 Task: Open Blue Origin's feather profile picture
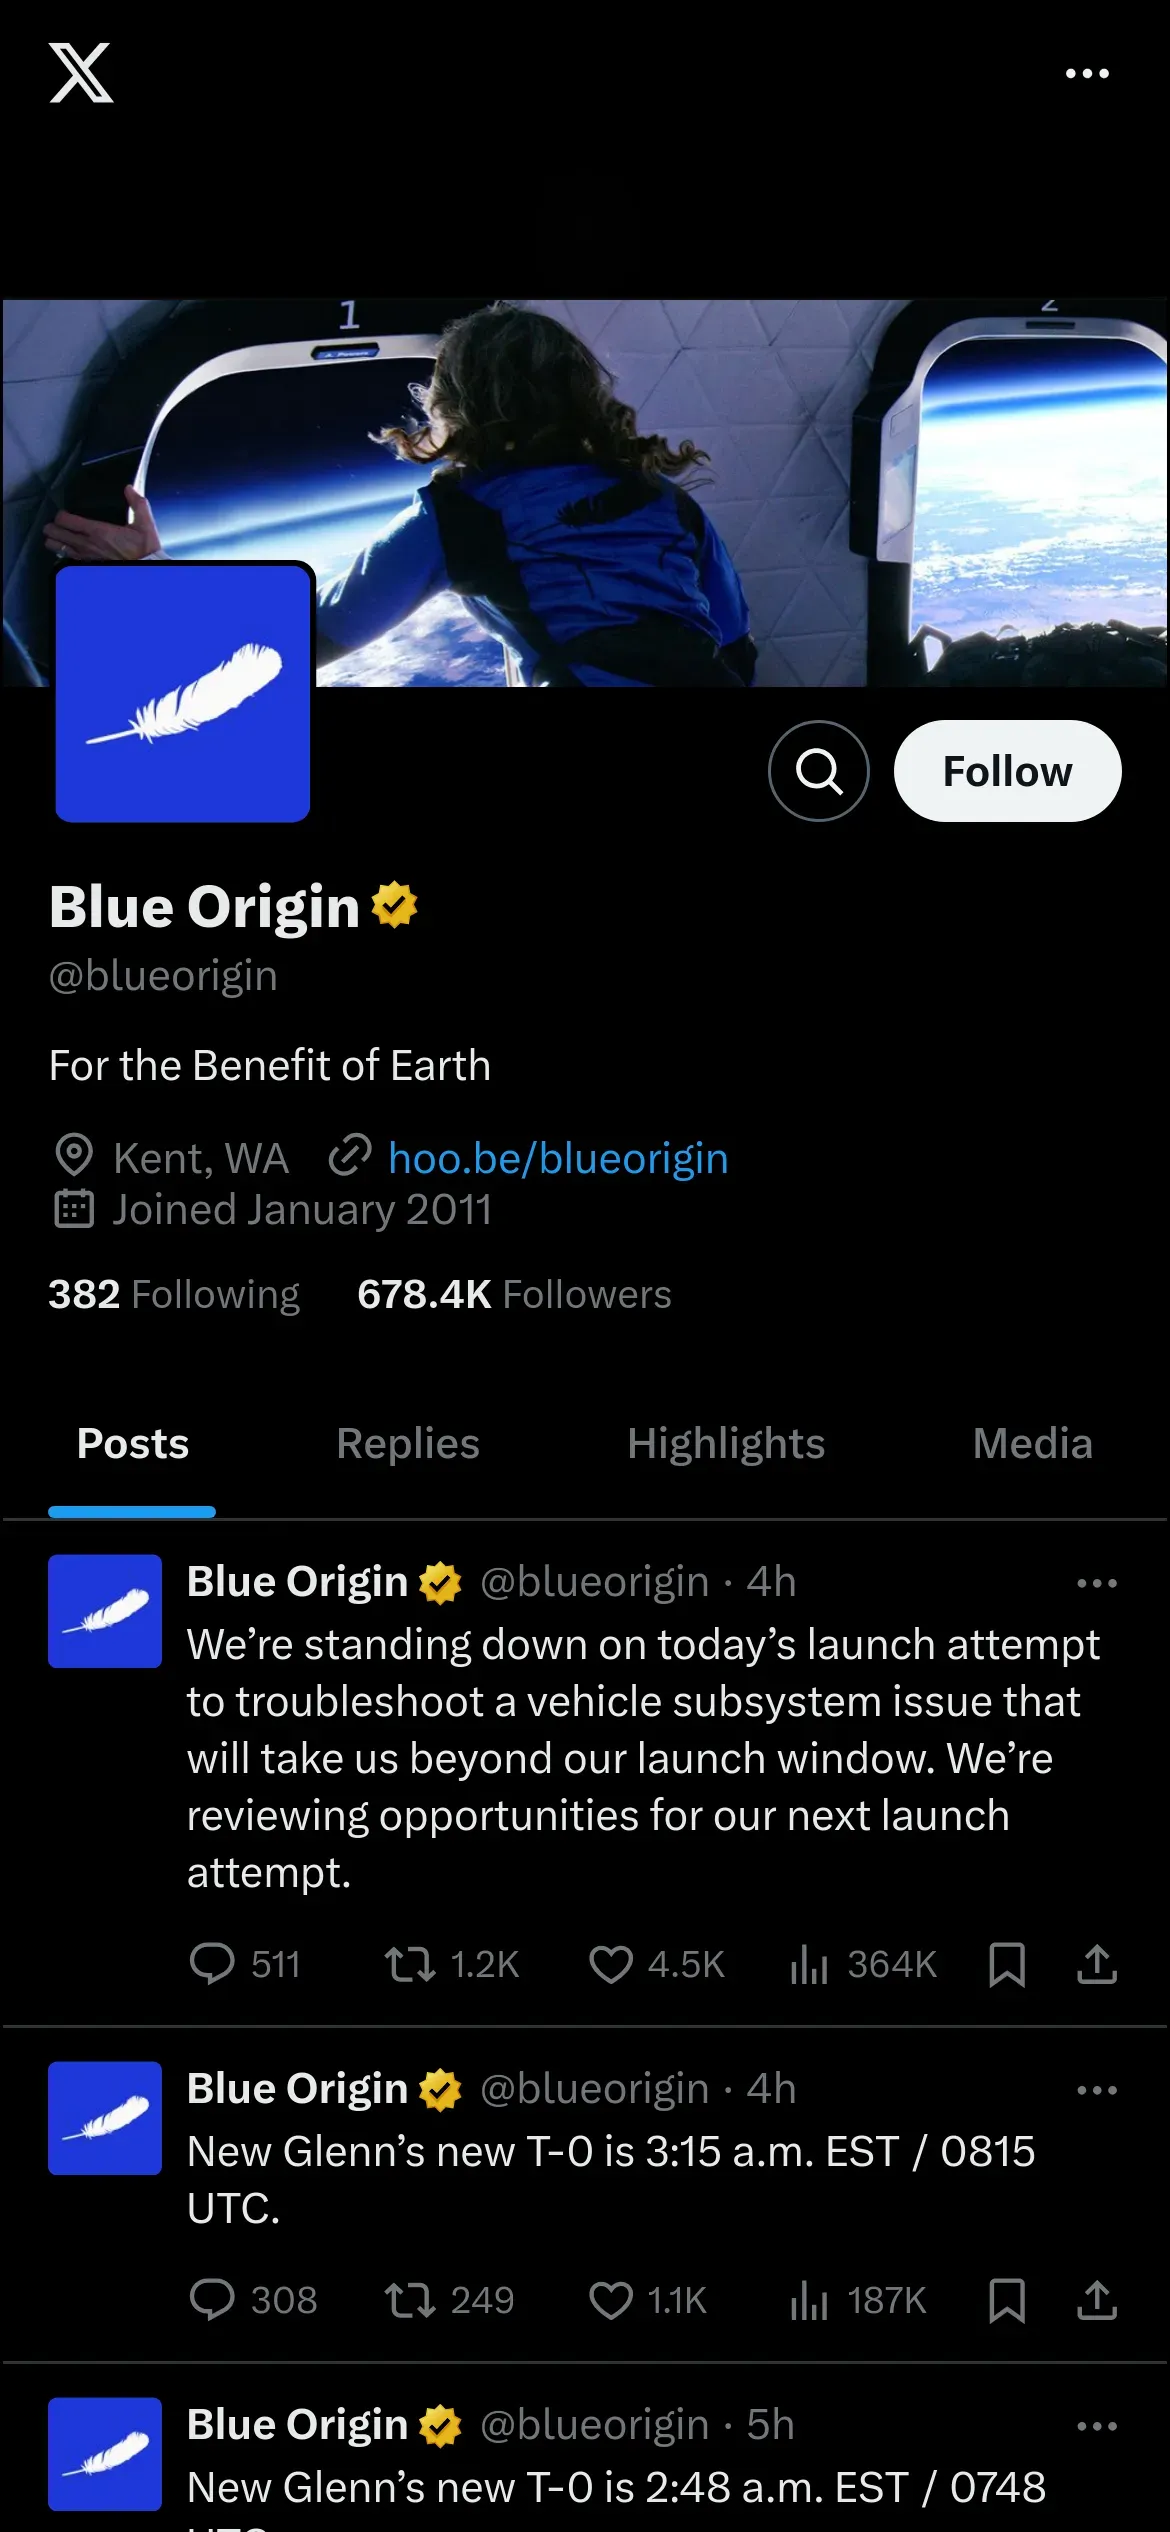coord(183,693)
